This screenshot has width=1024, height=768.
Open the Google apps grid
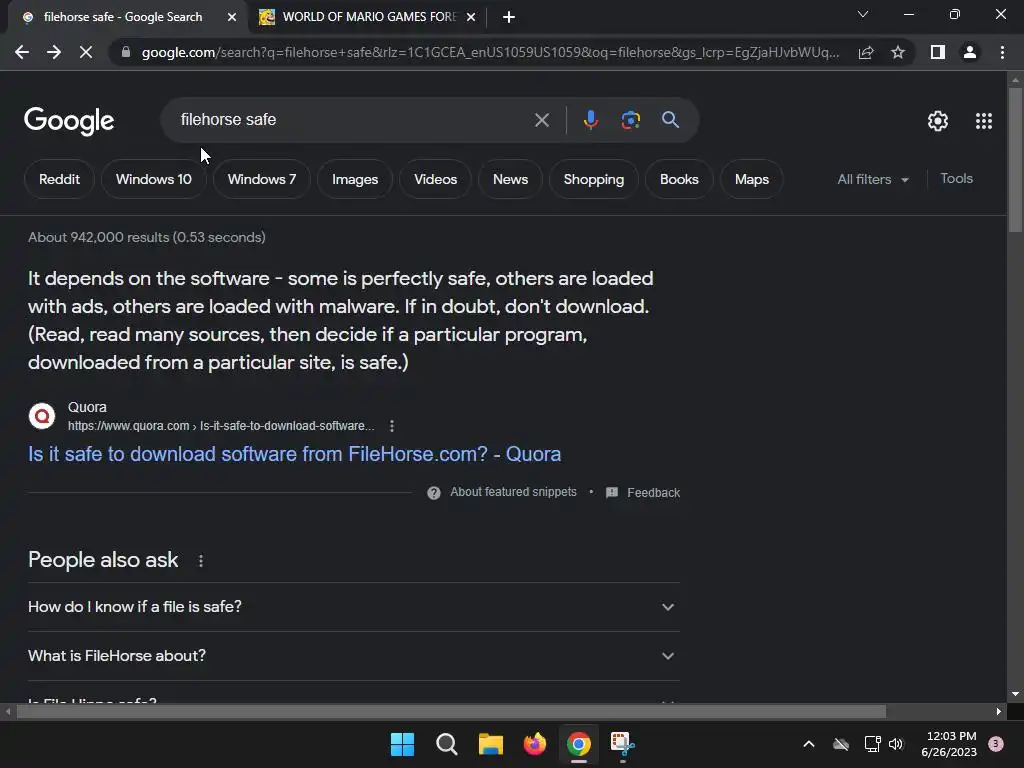click(984, 121)
